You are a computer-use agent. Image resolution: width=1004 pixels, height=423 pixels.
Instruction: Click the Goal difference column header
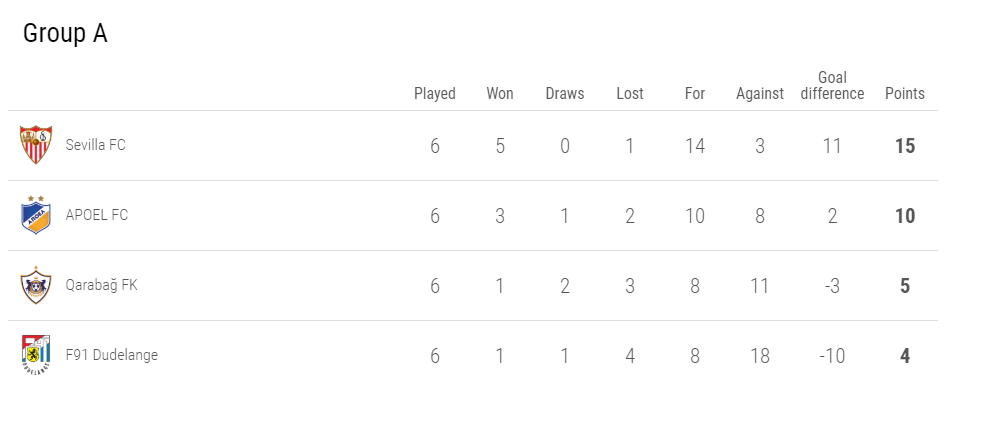tap(832, 86)
